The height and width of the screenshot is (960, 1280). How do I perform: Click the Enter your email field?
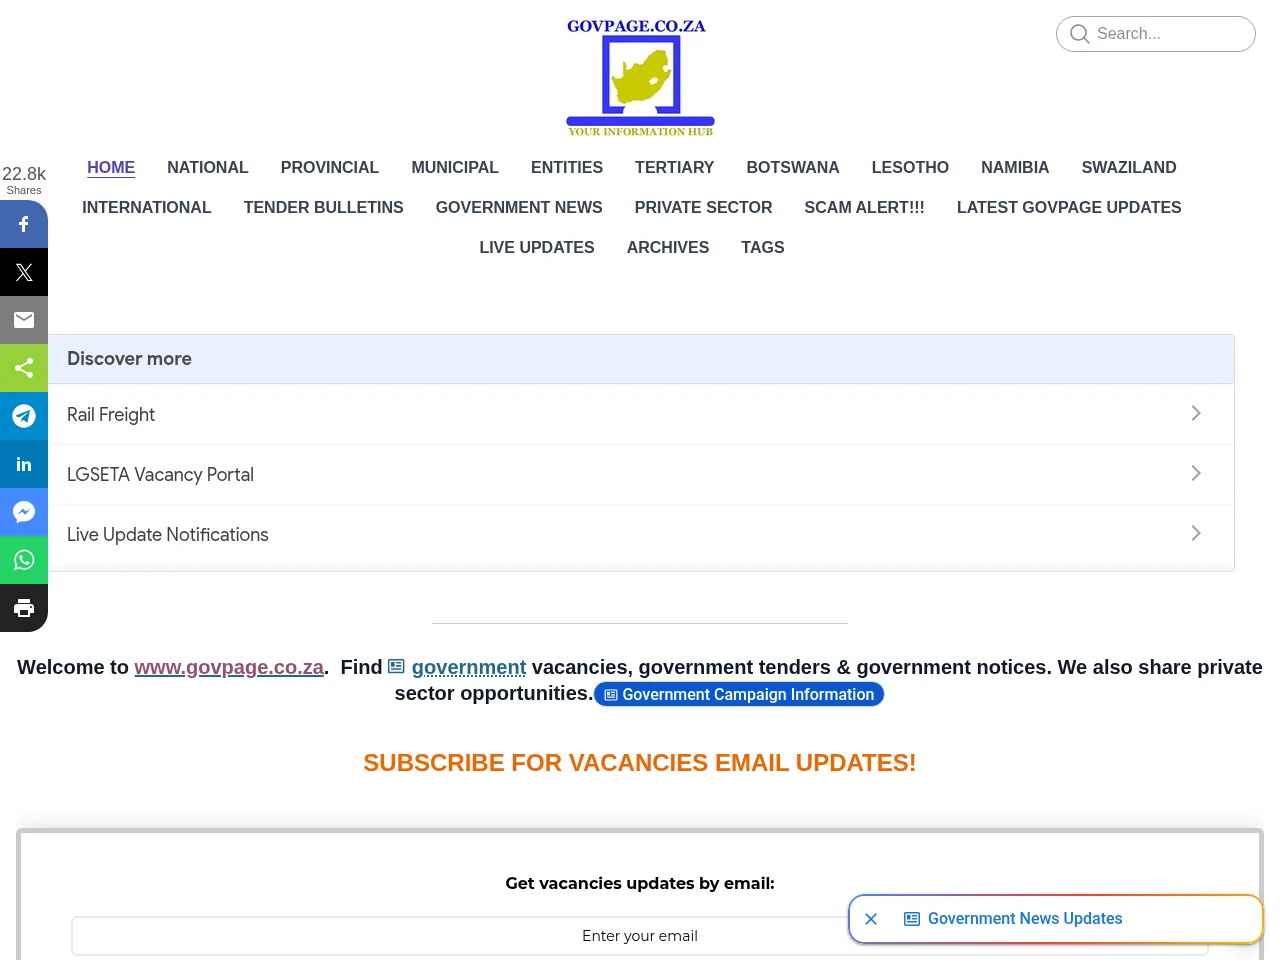click(640, 936)
